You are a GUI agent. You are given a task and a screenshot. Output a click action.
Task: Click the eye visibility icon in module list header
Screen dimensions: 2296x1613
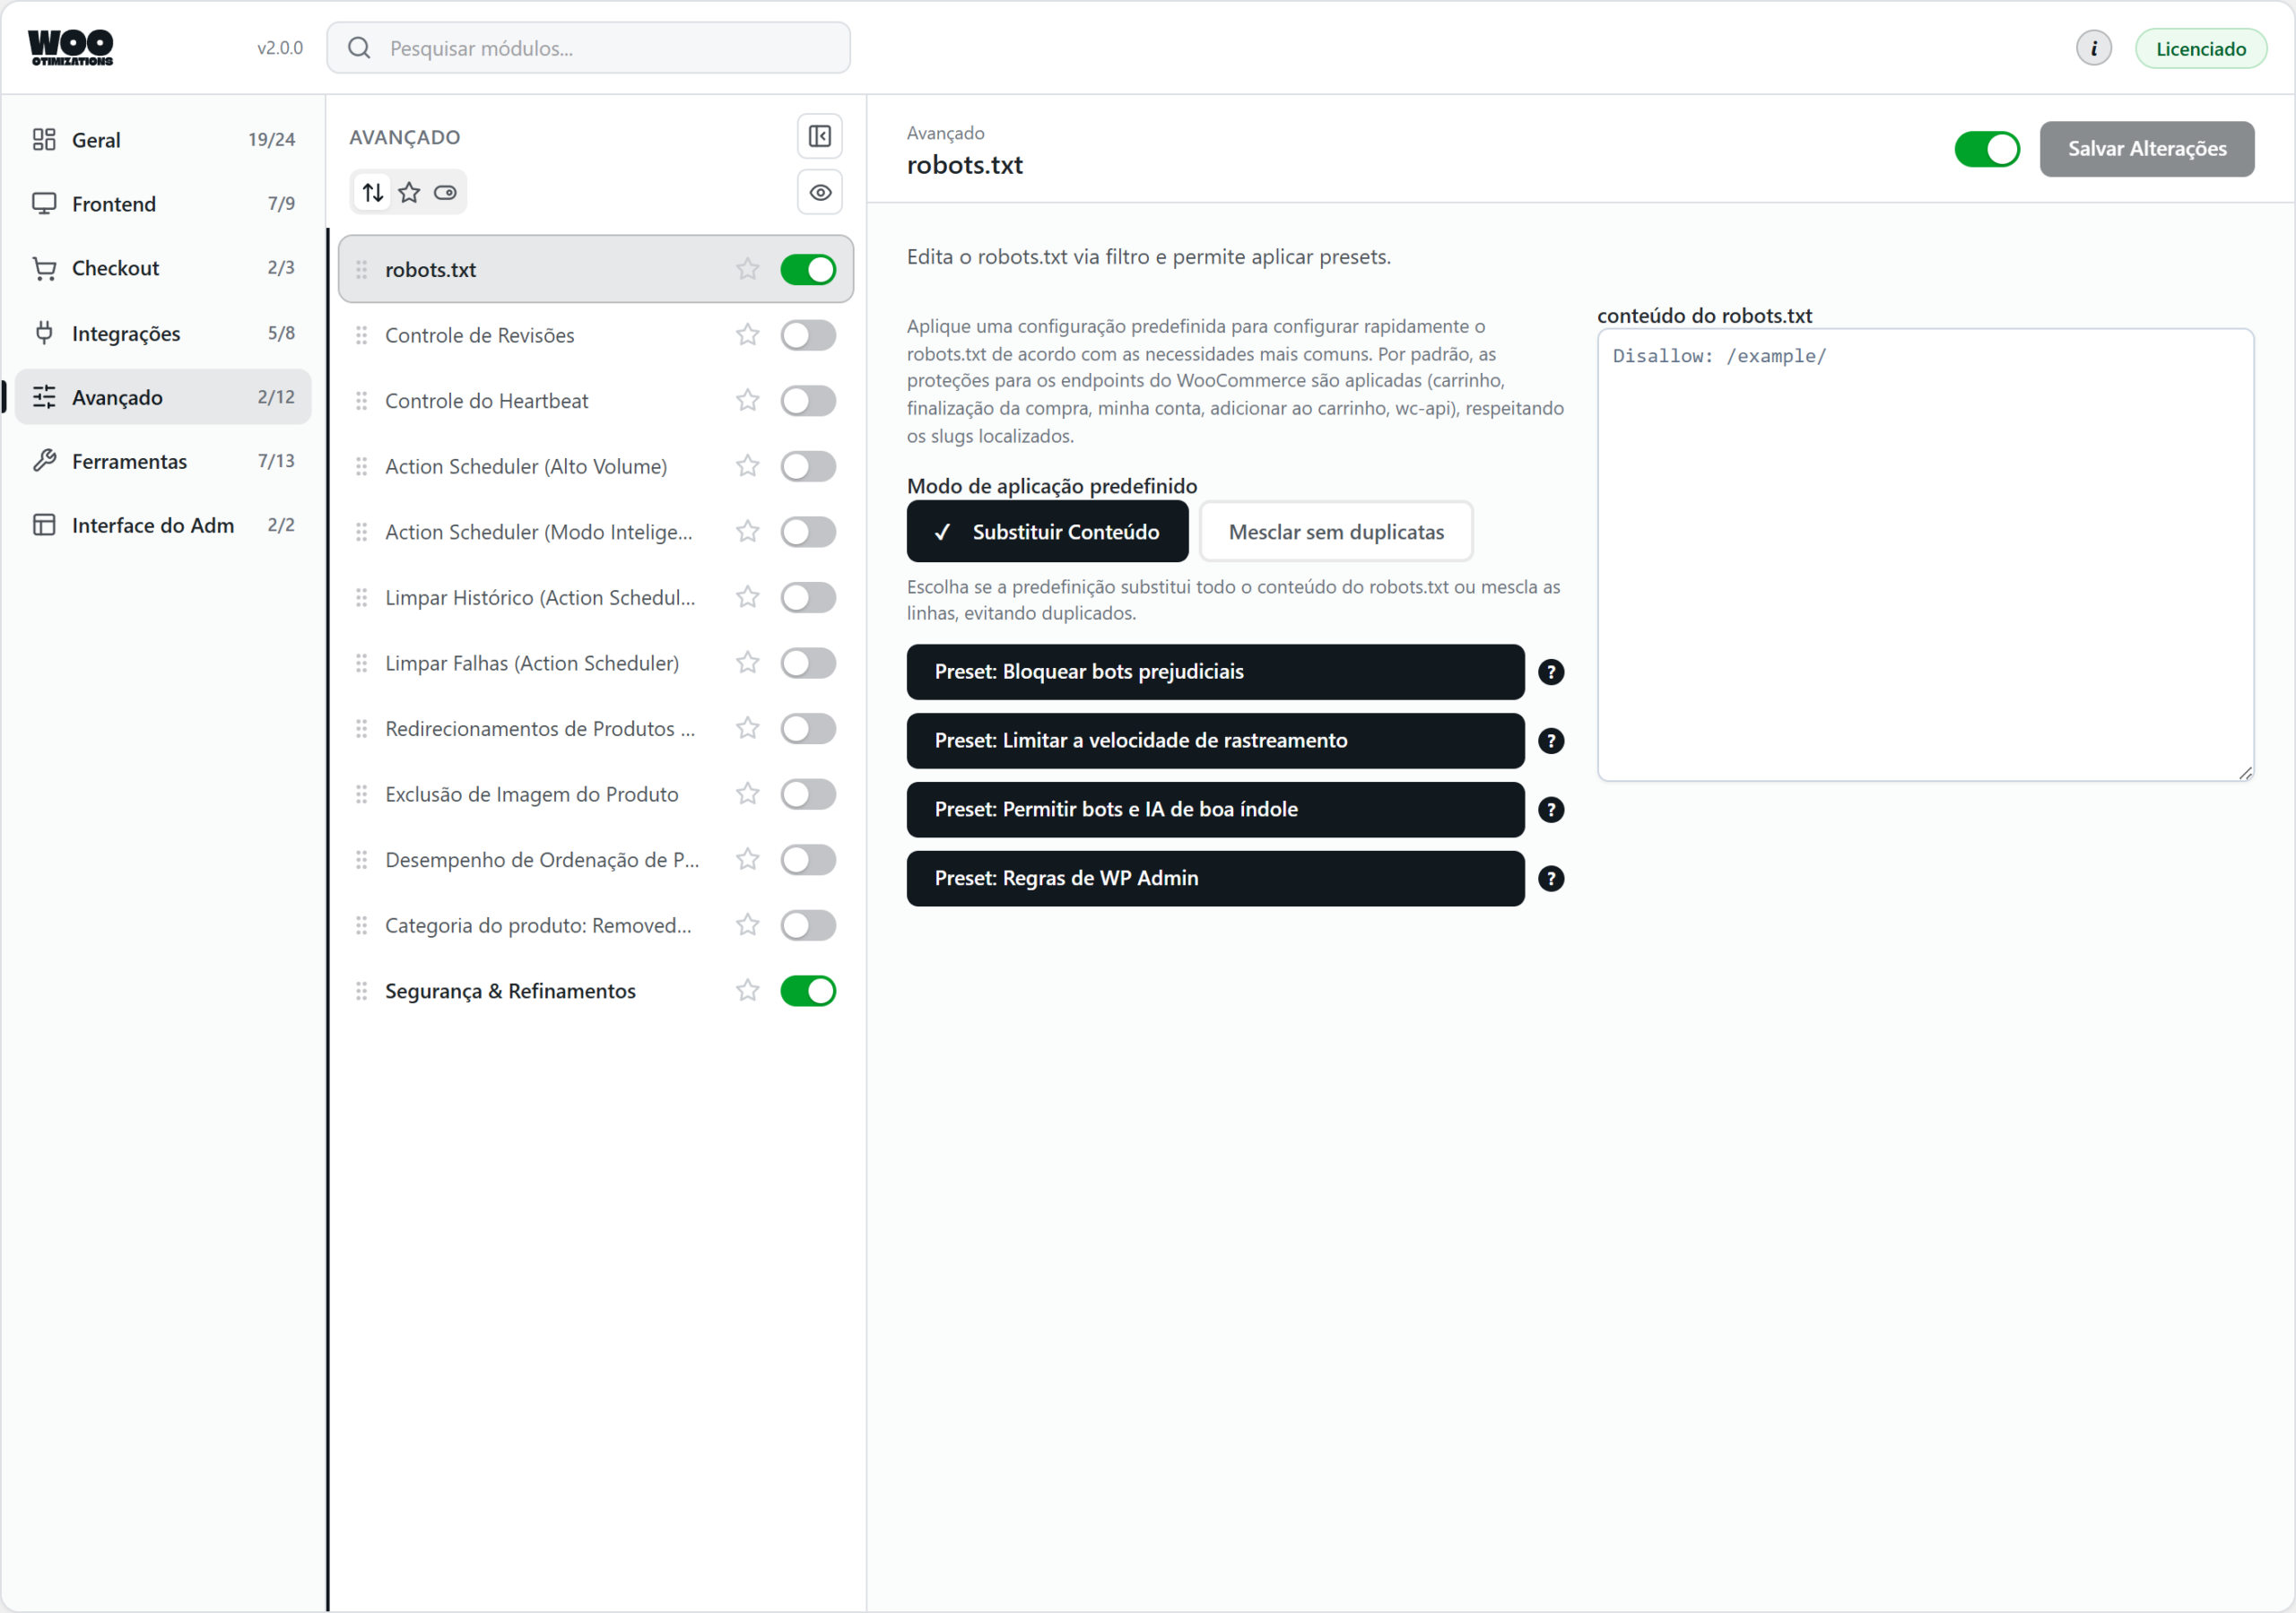[x=819, y=192]
